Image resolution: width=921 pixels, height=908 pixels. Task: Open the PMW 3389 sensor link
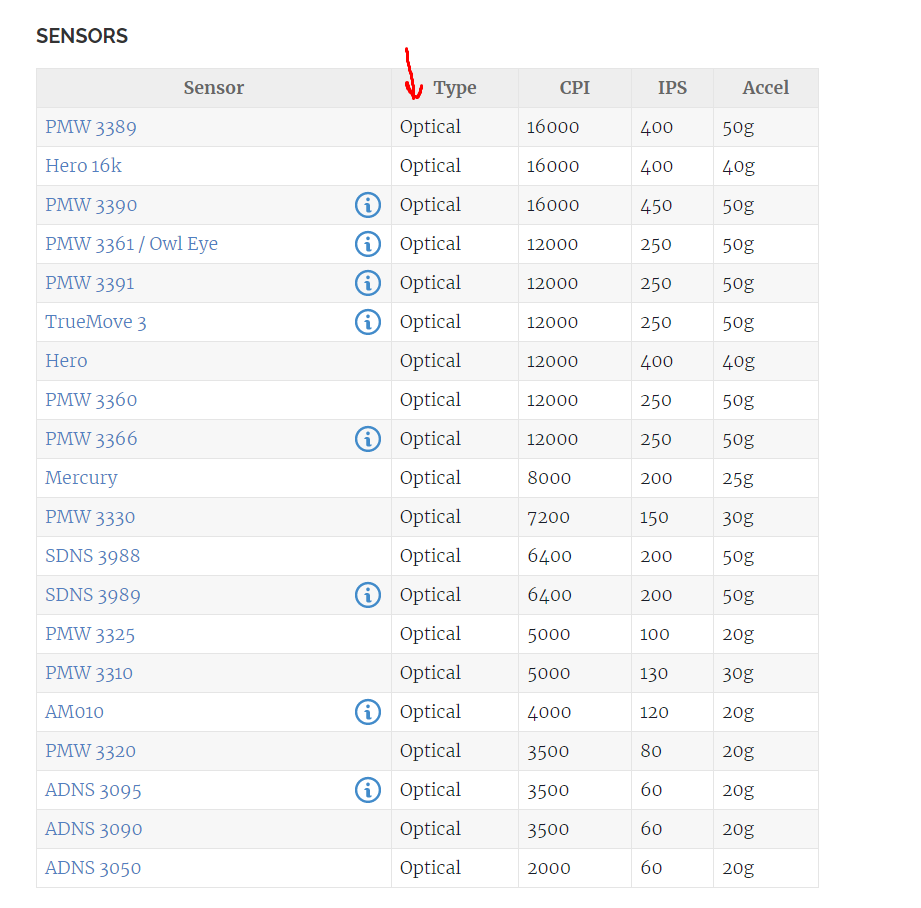pyautogui.click(x=91, y=127)
